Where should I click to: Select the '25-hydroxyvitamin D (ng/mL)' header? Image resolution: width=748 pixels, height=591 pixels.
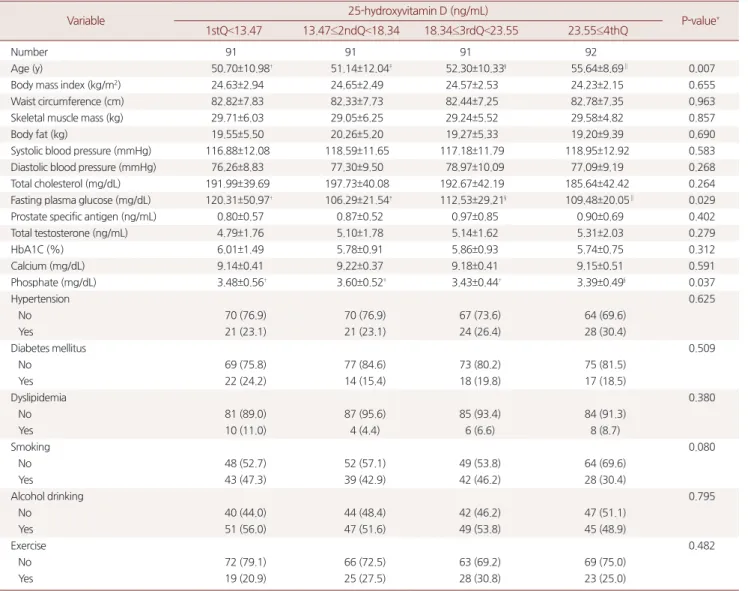[x=418, y=10]
